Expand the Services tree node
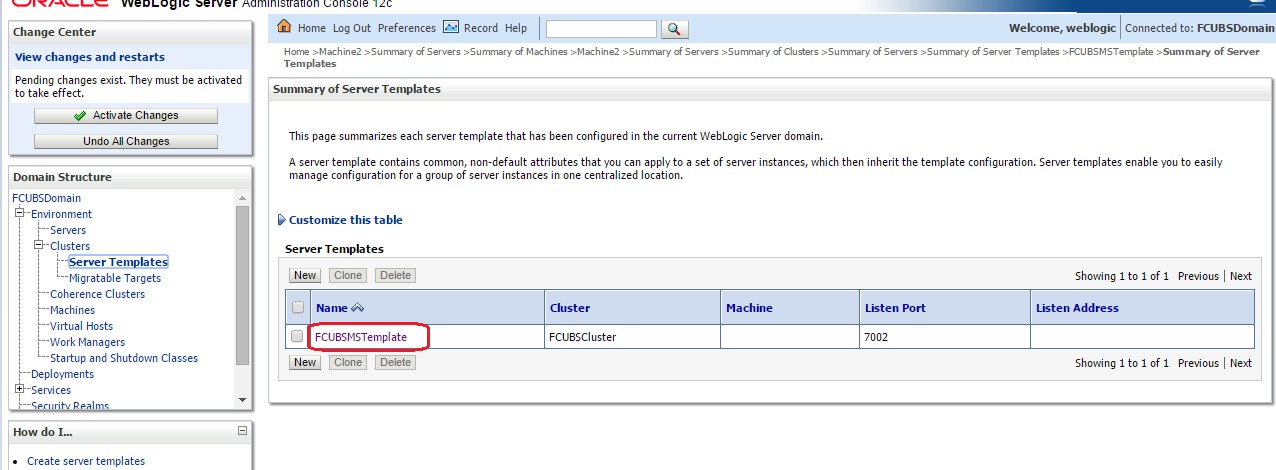This screenshot has height=470, width=1276. click(21, 390)
